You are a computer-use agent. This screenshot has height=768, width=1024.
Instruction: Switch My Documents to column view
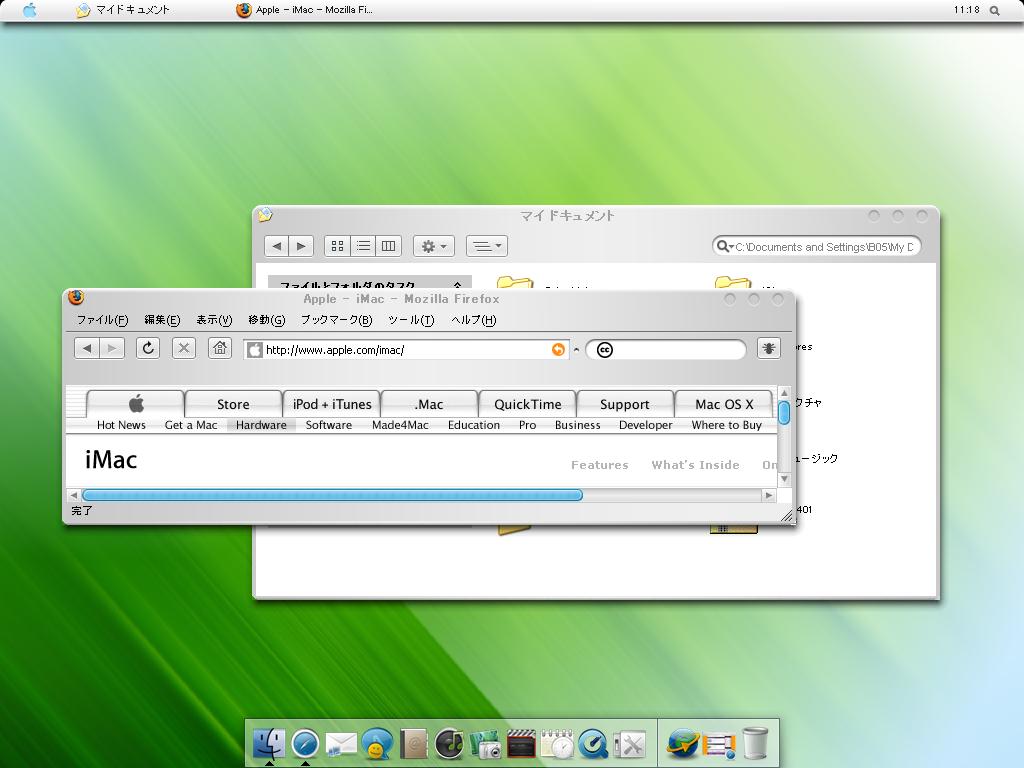[389, 246]
